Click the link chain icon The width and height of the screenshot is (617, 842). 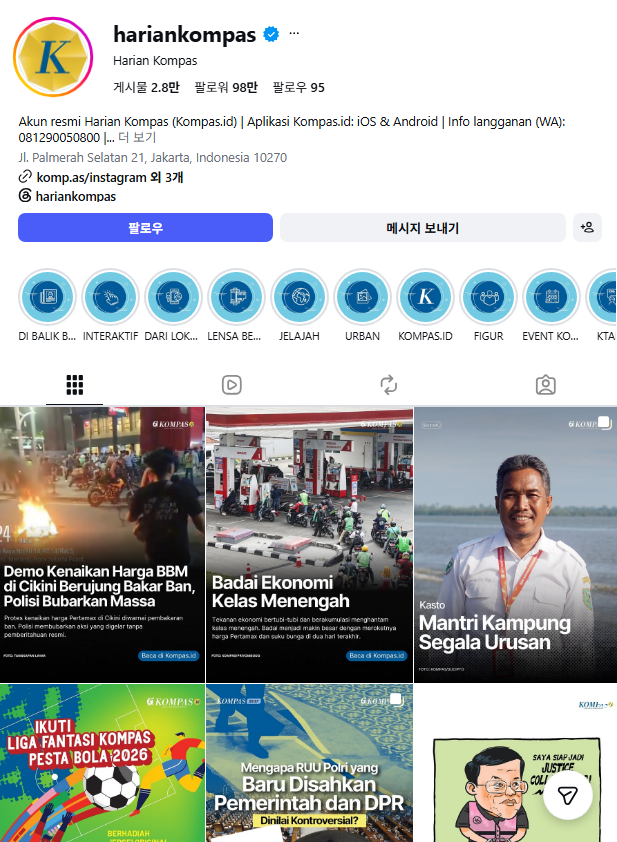click(25, 177)
